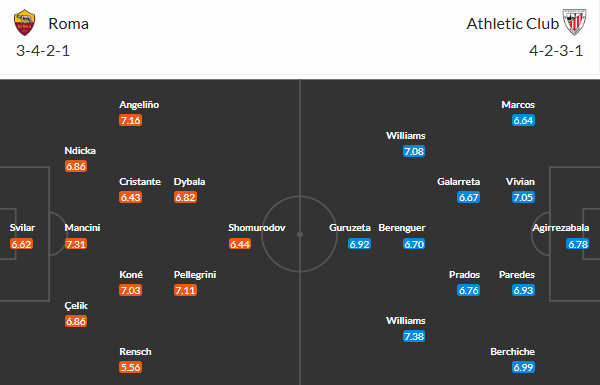Select player Vivian with 7.05 rating
The image size is (600, 385).
[520, 181]
